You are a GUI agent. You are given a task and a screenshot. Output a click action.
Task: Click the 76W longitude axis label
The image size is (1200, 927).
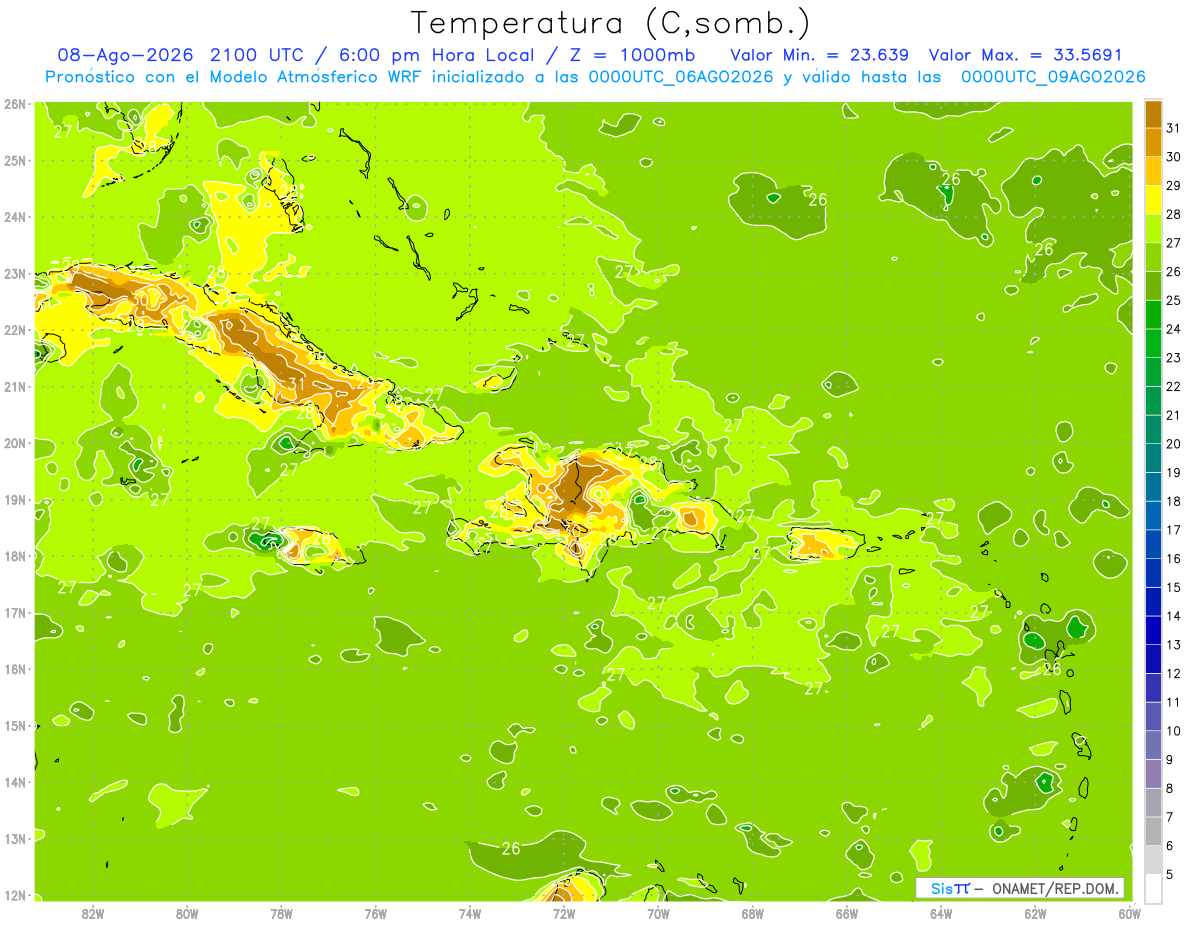click(x=376, y=913)
